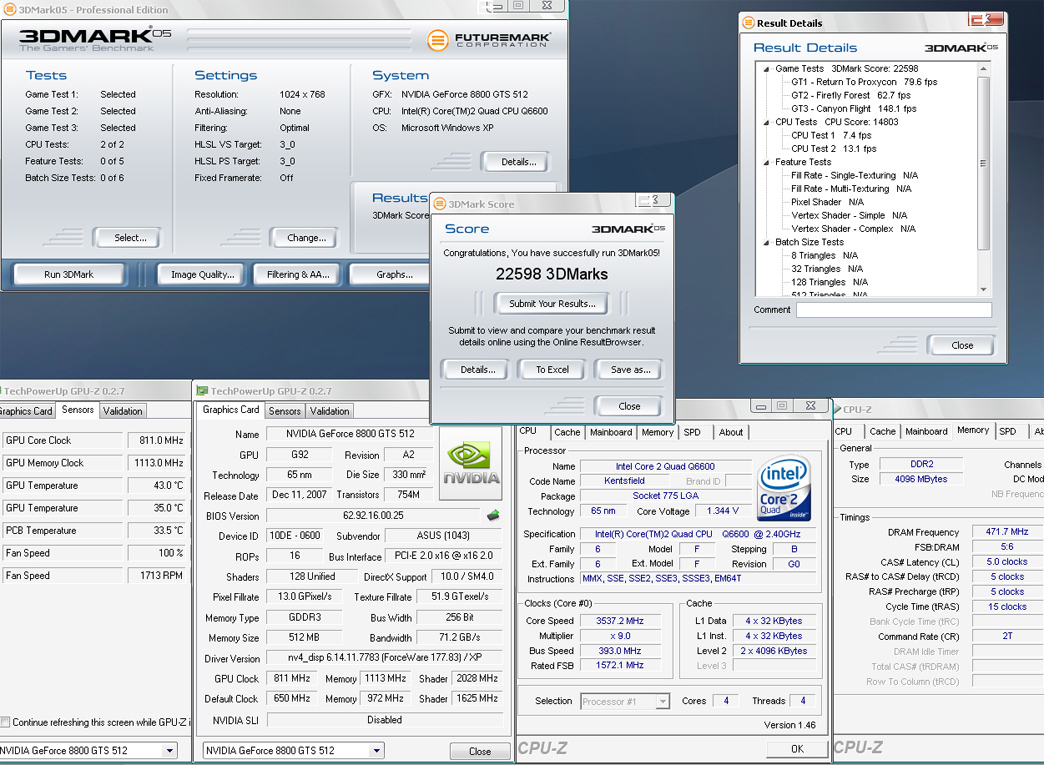
Task: Click the NVIDIA logo in GPU-Z
Action: [471, 465]
